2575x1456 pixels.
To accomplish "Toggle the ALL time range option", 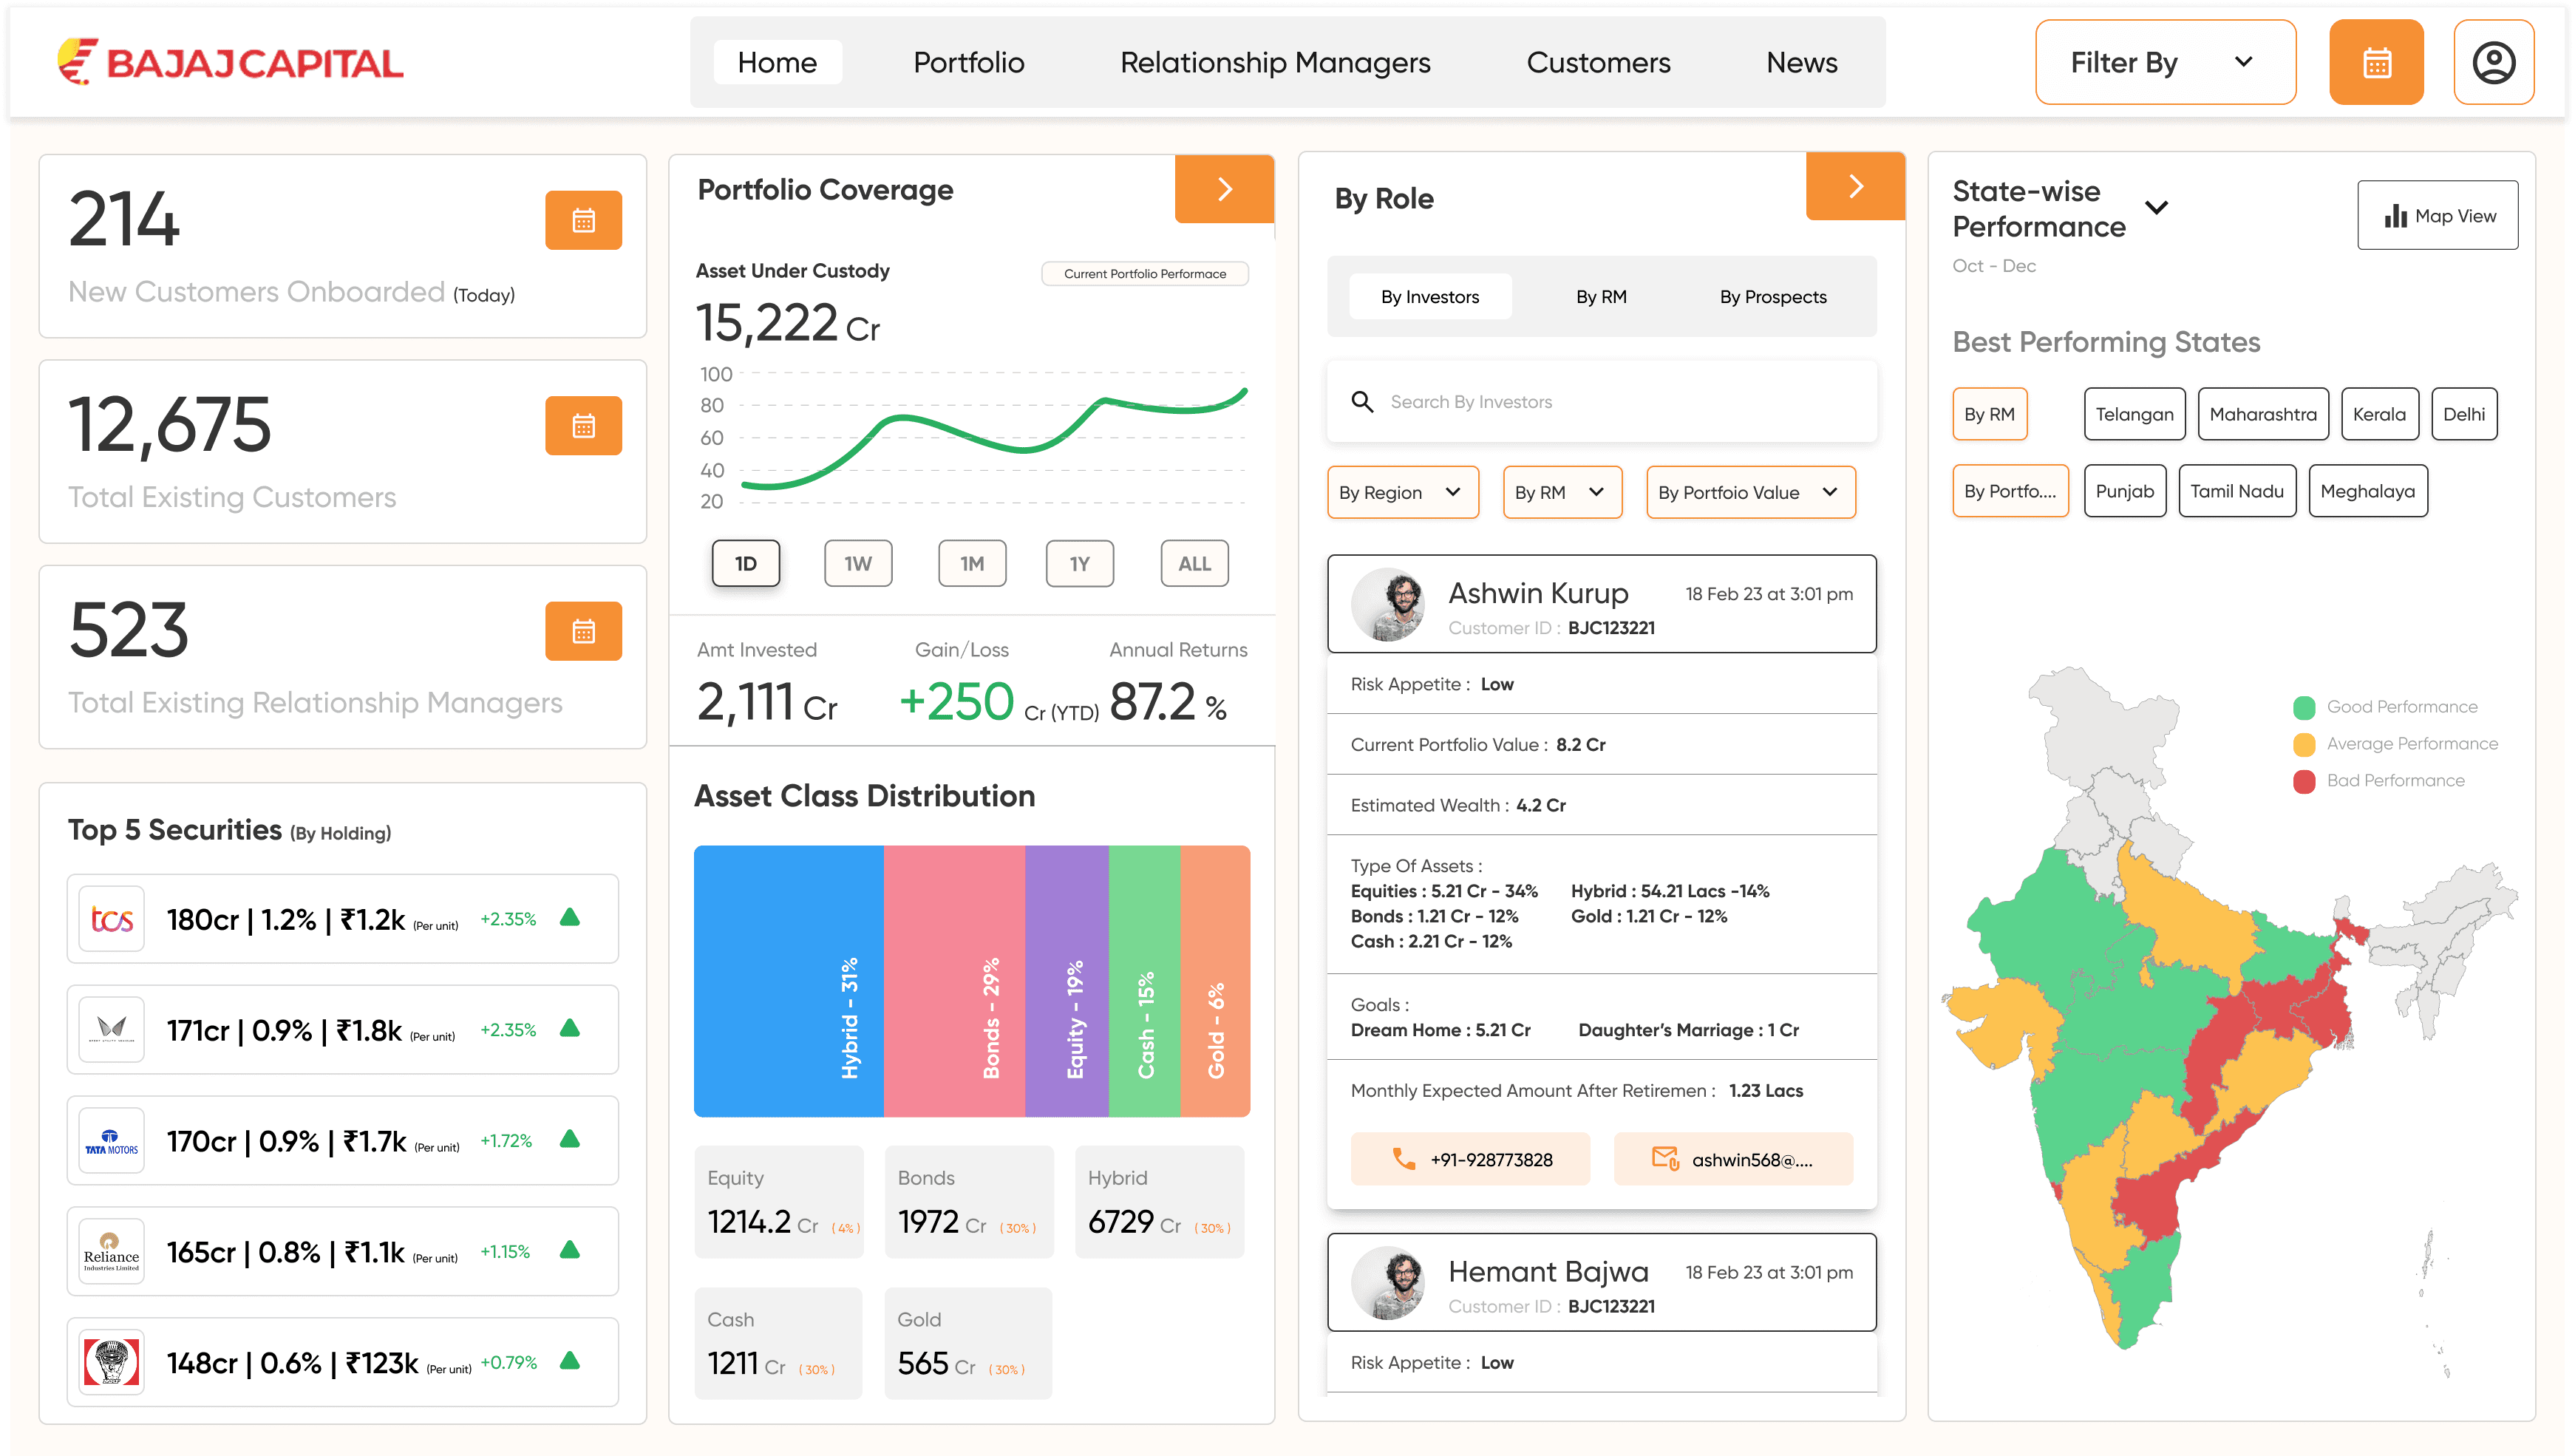I will pos(1194,563).
